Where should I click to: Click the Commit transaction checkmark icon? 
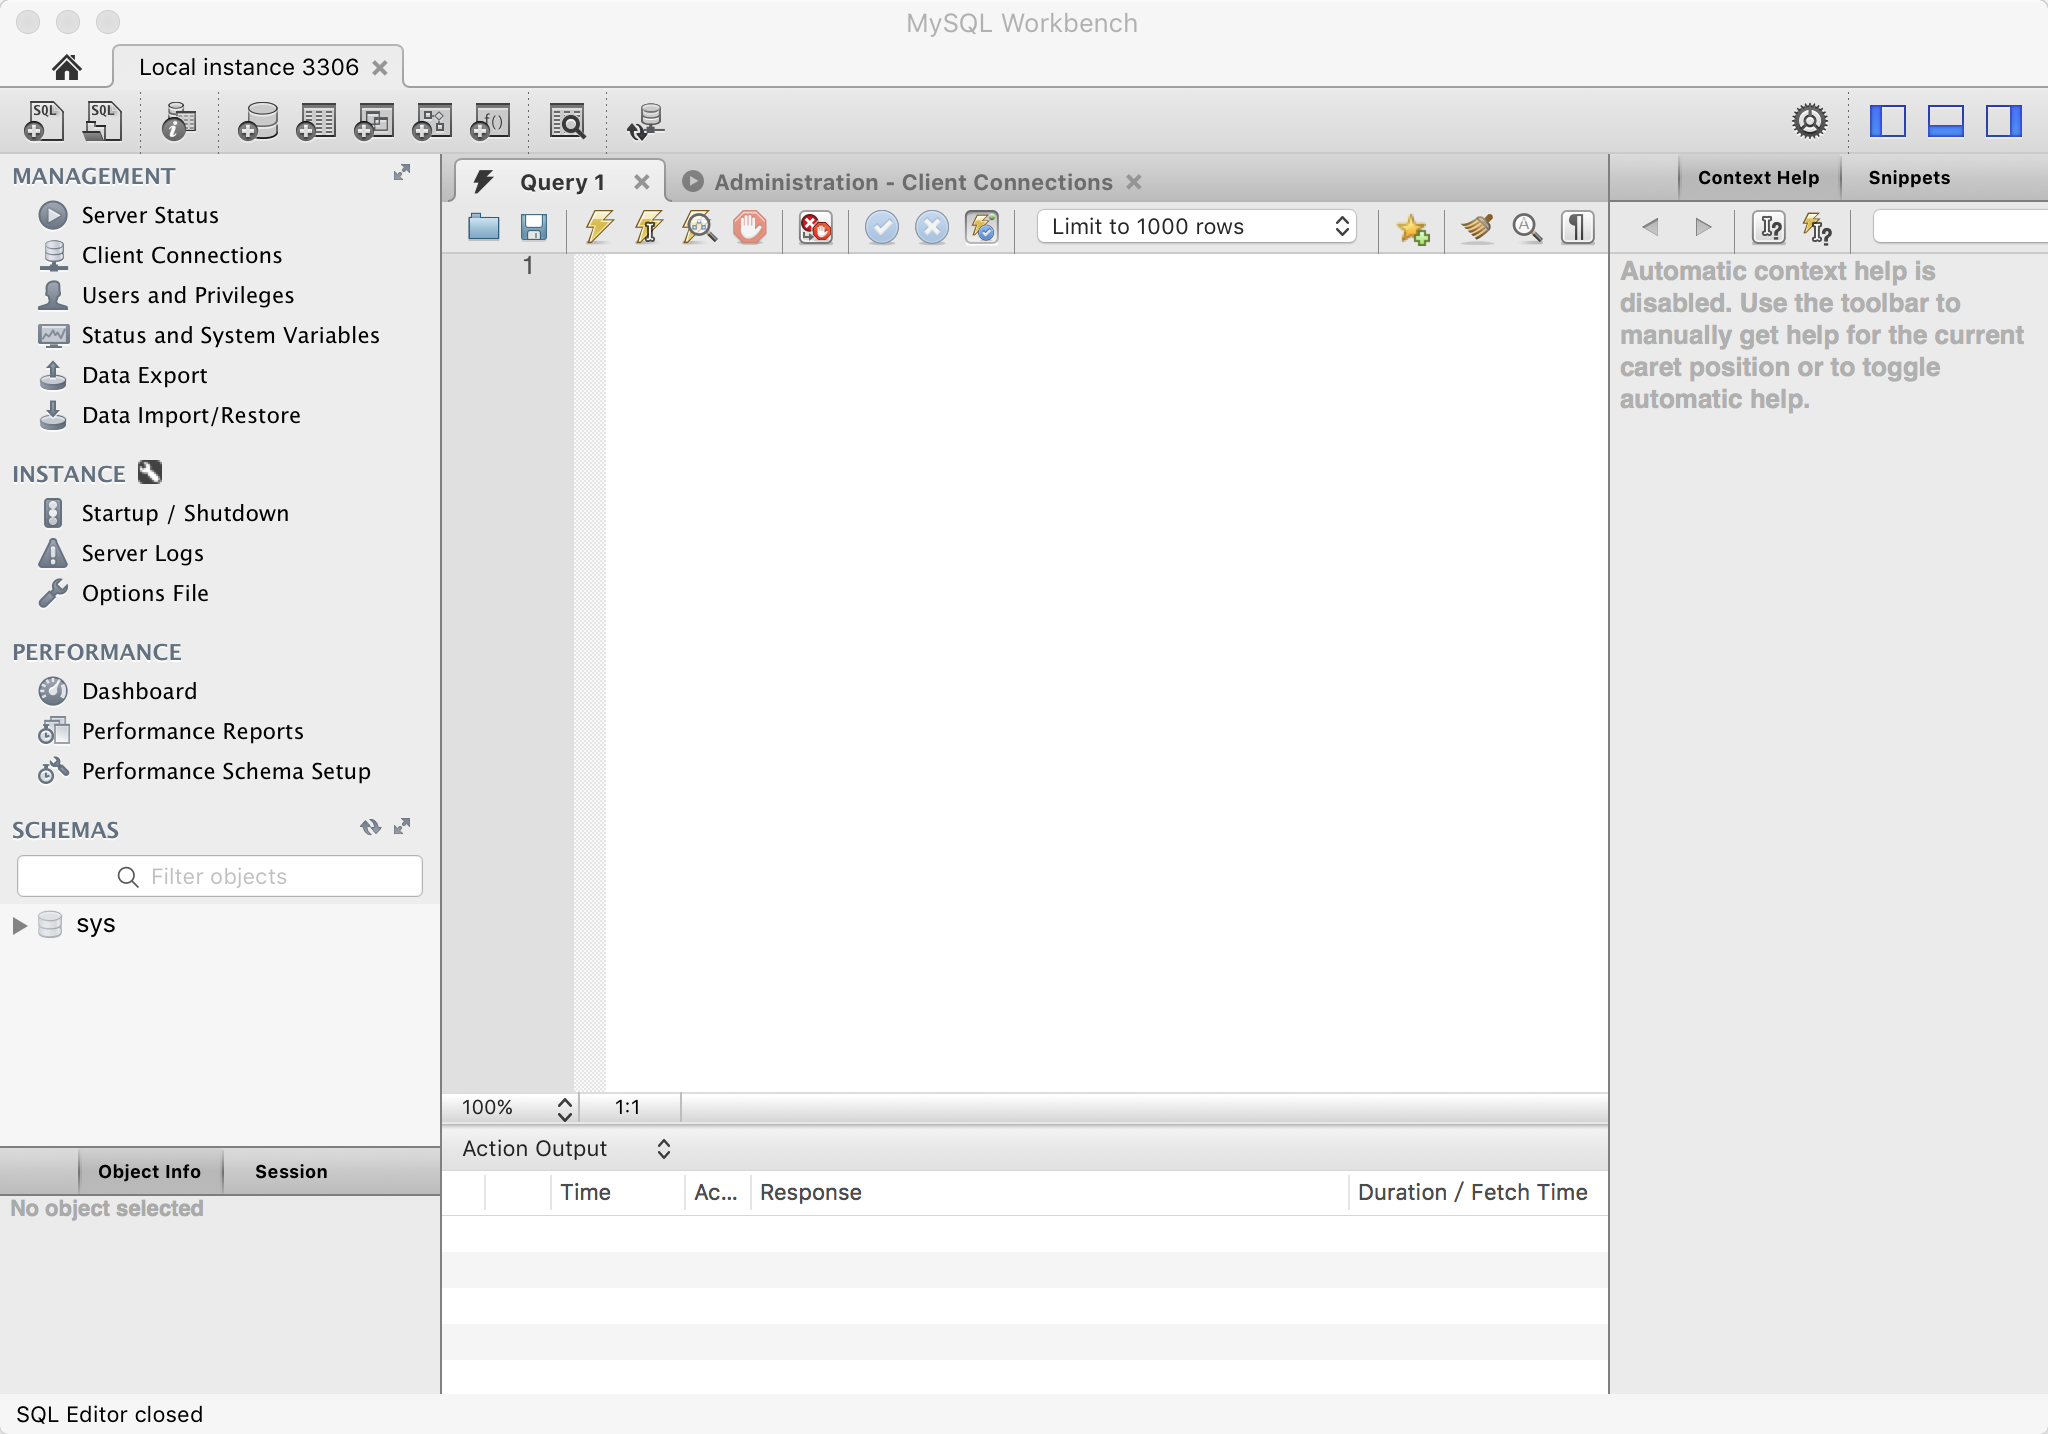(881, 227)
